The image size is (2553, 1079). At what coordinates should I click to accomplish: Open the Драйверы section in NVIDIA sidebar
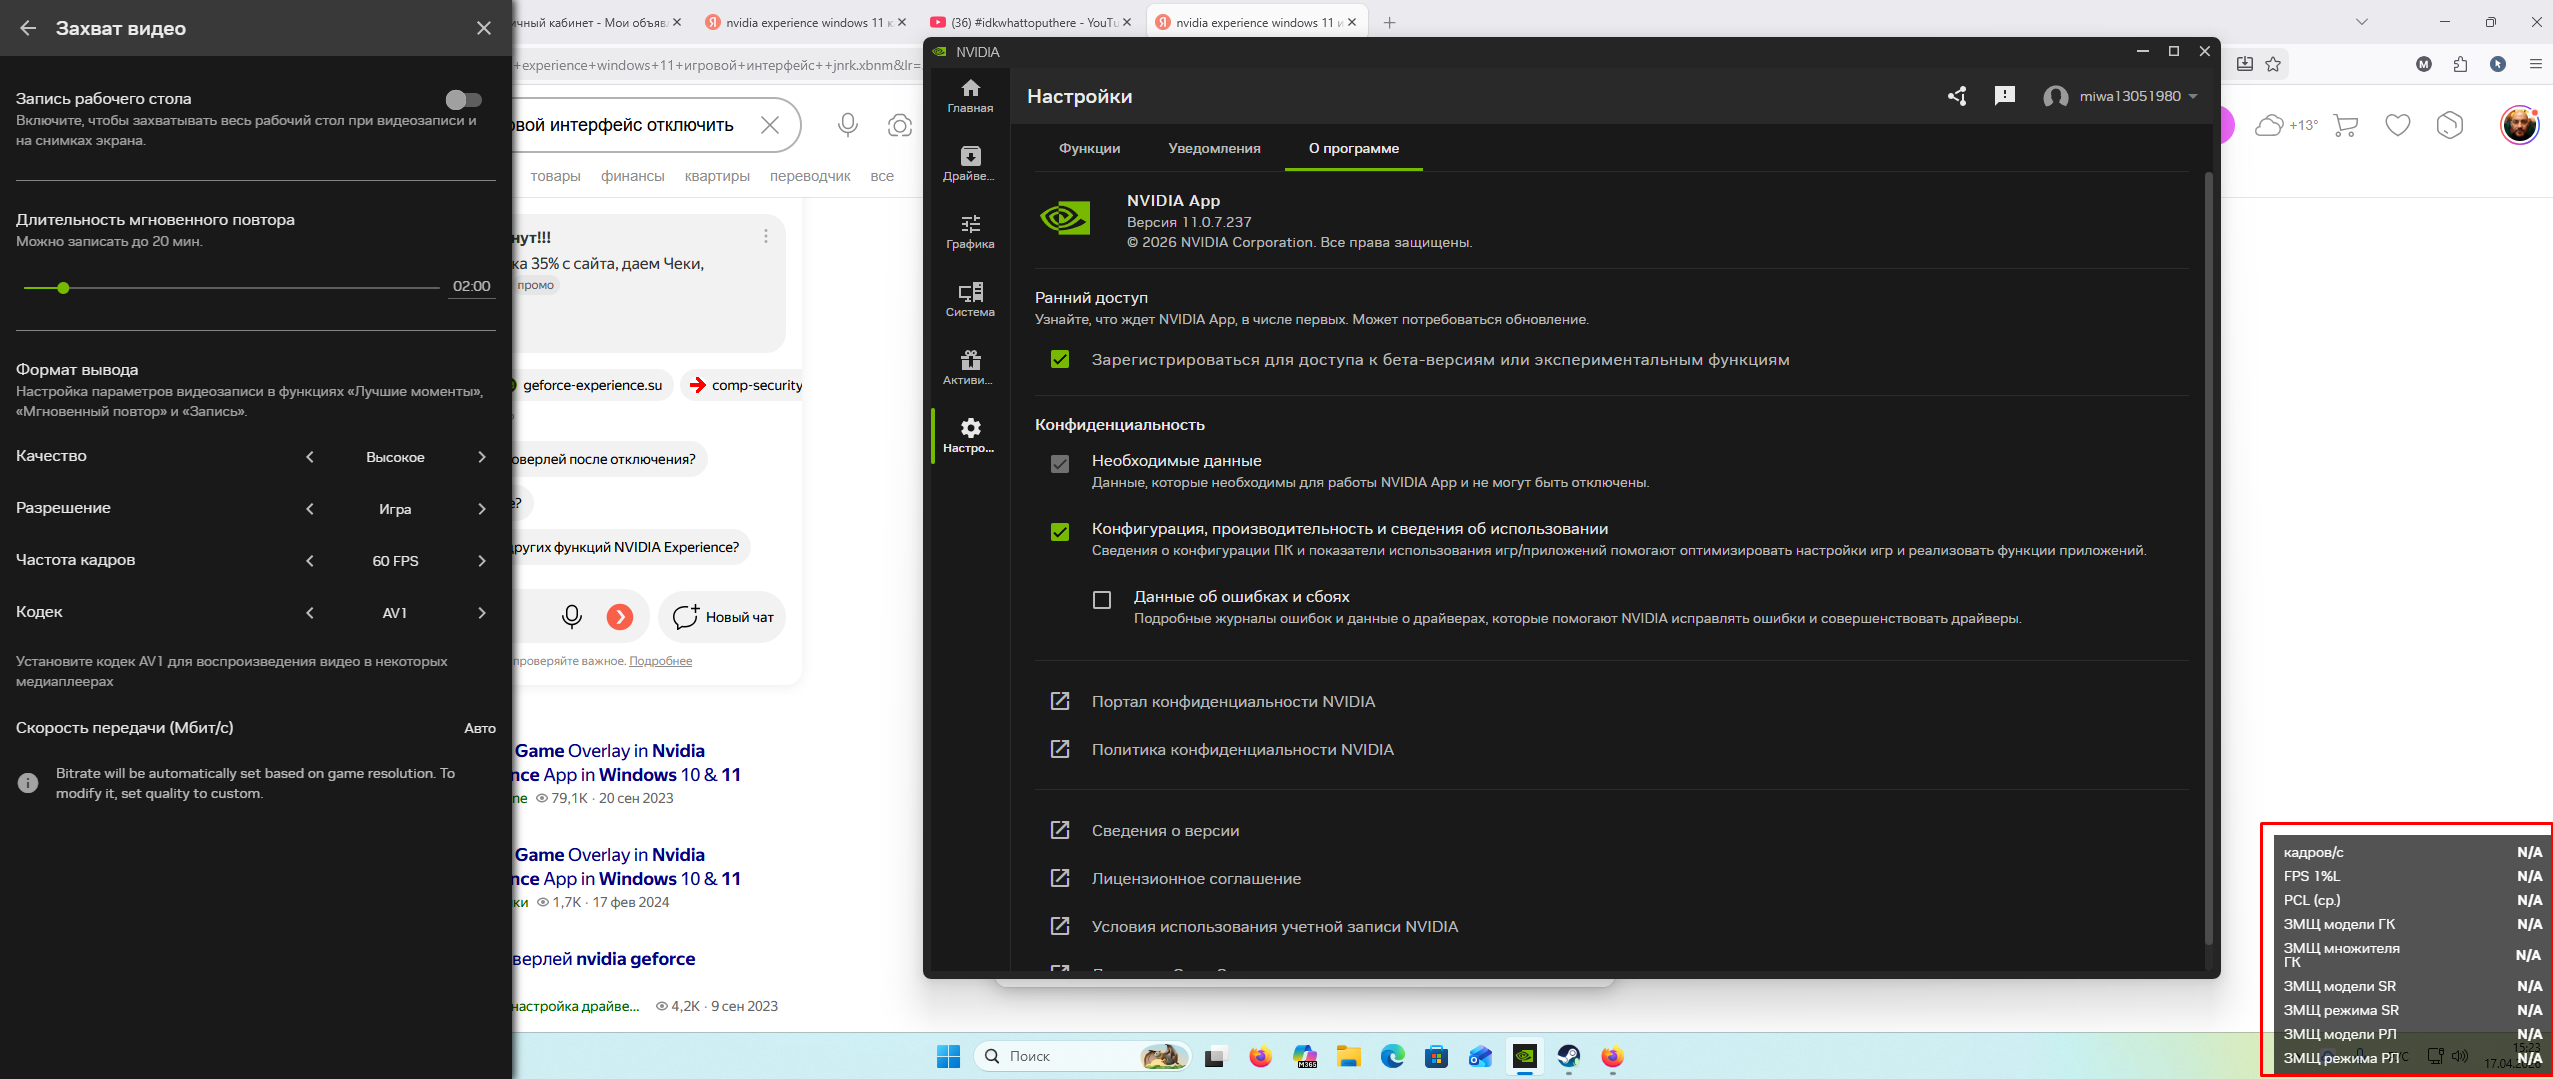tap(970, 164)
